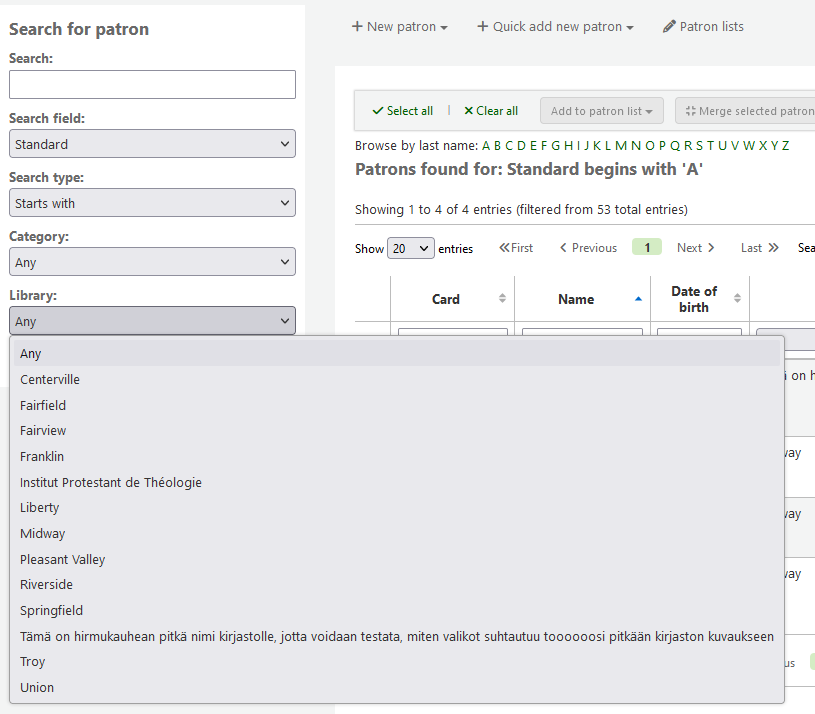
Task: Pick Institut Protestant de Théologie option
Action: 111,482
